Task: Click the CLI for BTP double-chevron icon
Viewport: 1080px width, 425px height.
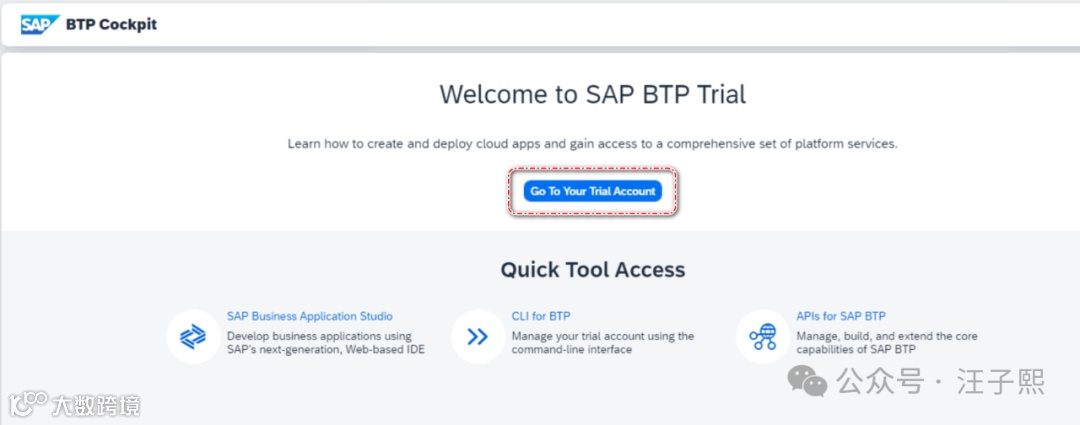Action: [477, 336]
